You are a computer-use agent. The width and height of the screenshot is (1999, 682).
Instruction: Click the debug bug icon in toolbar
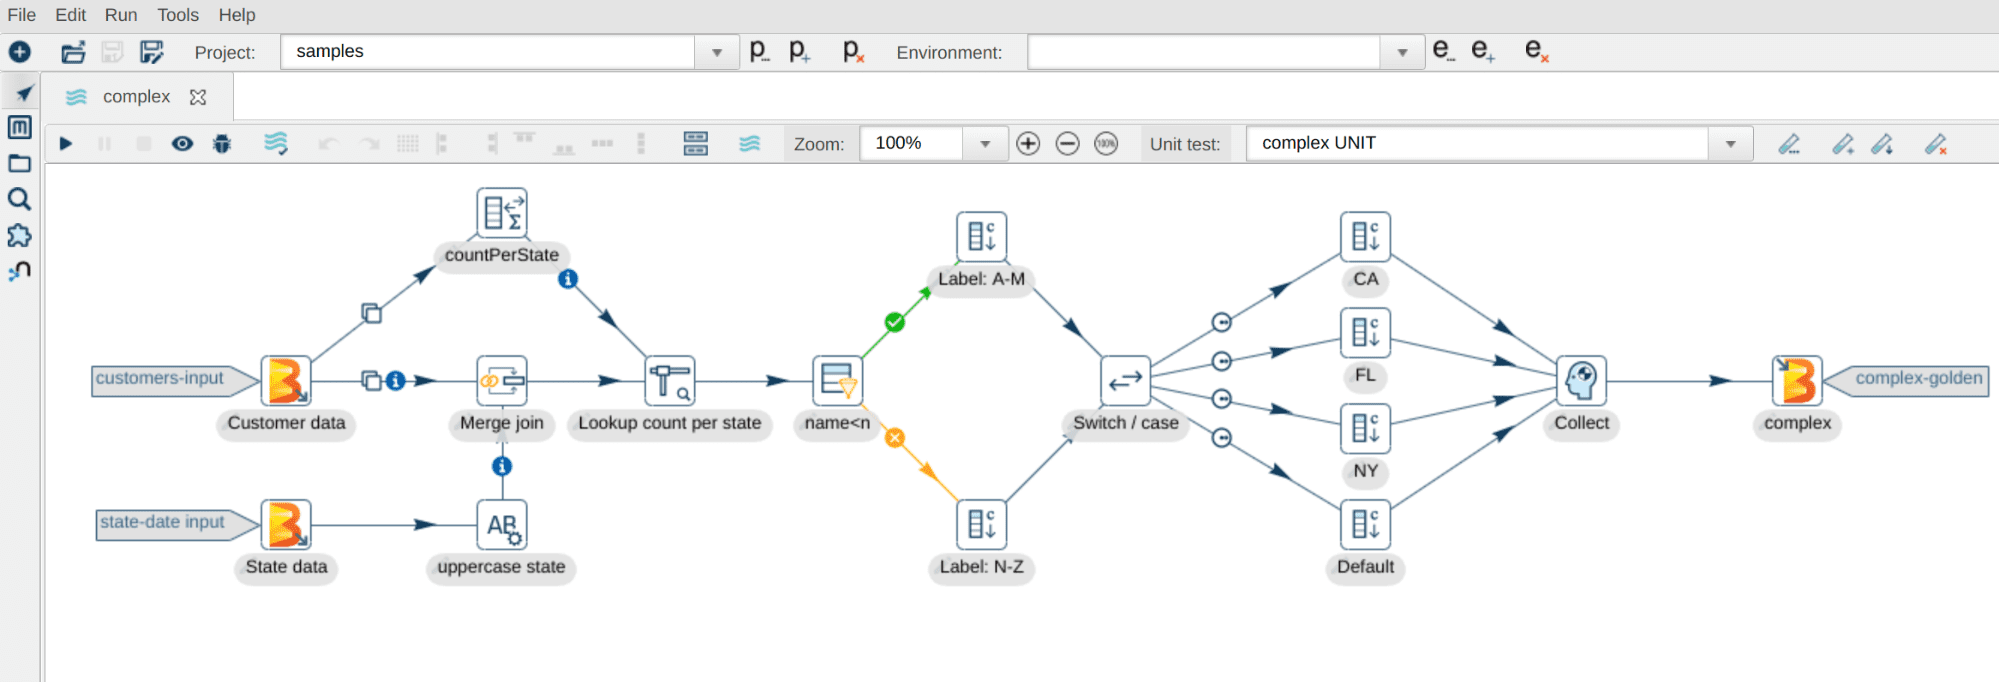(x=222, y=144)
